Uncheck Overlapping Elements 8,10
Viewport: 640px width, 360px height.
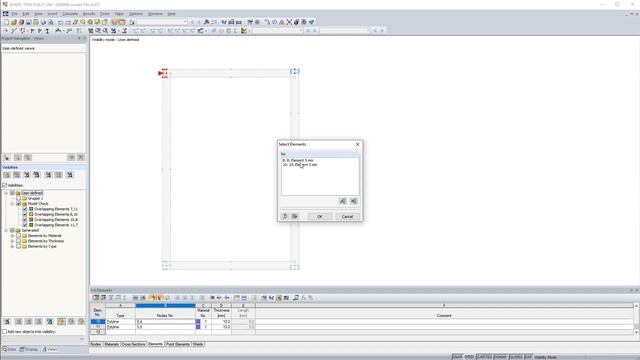coord(24,214)
